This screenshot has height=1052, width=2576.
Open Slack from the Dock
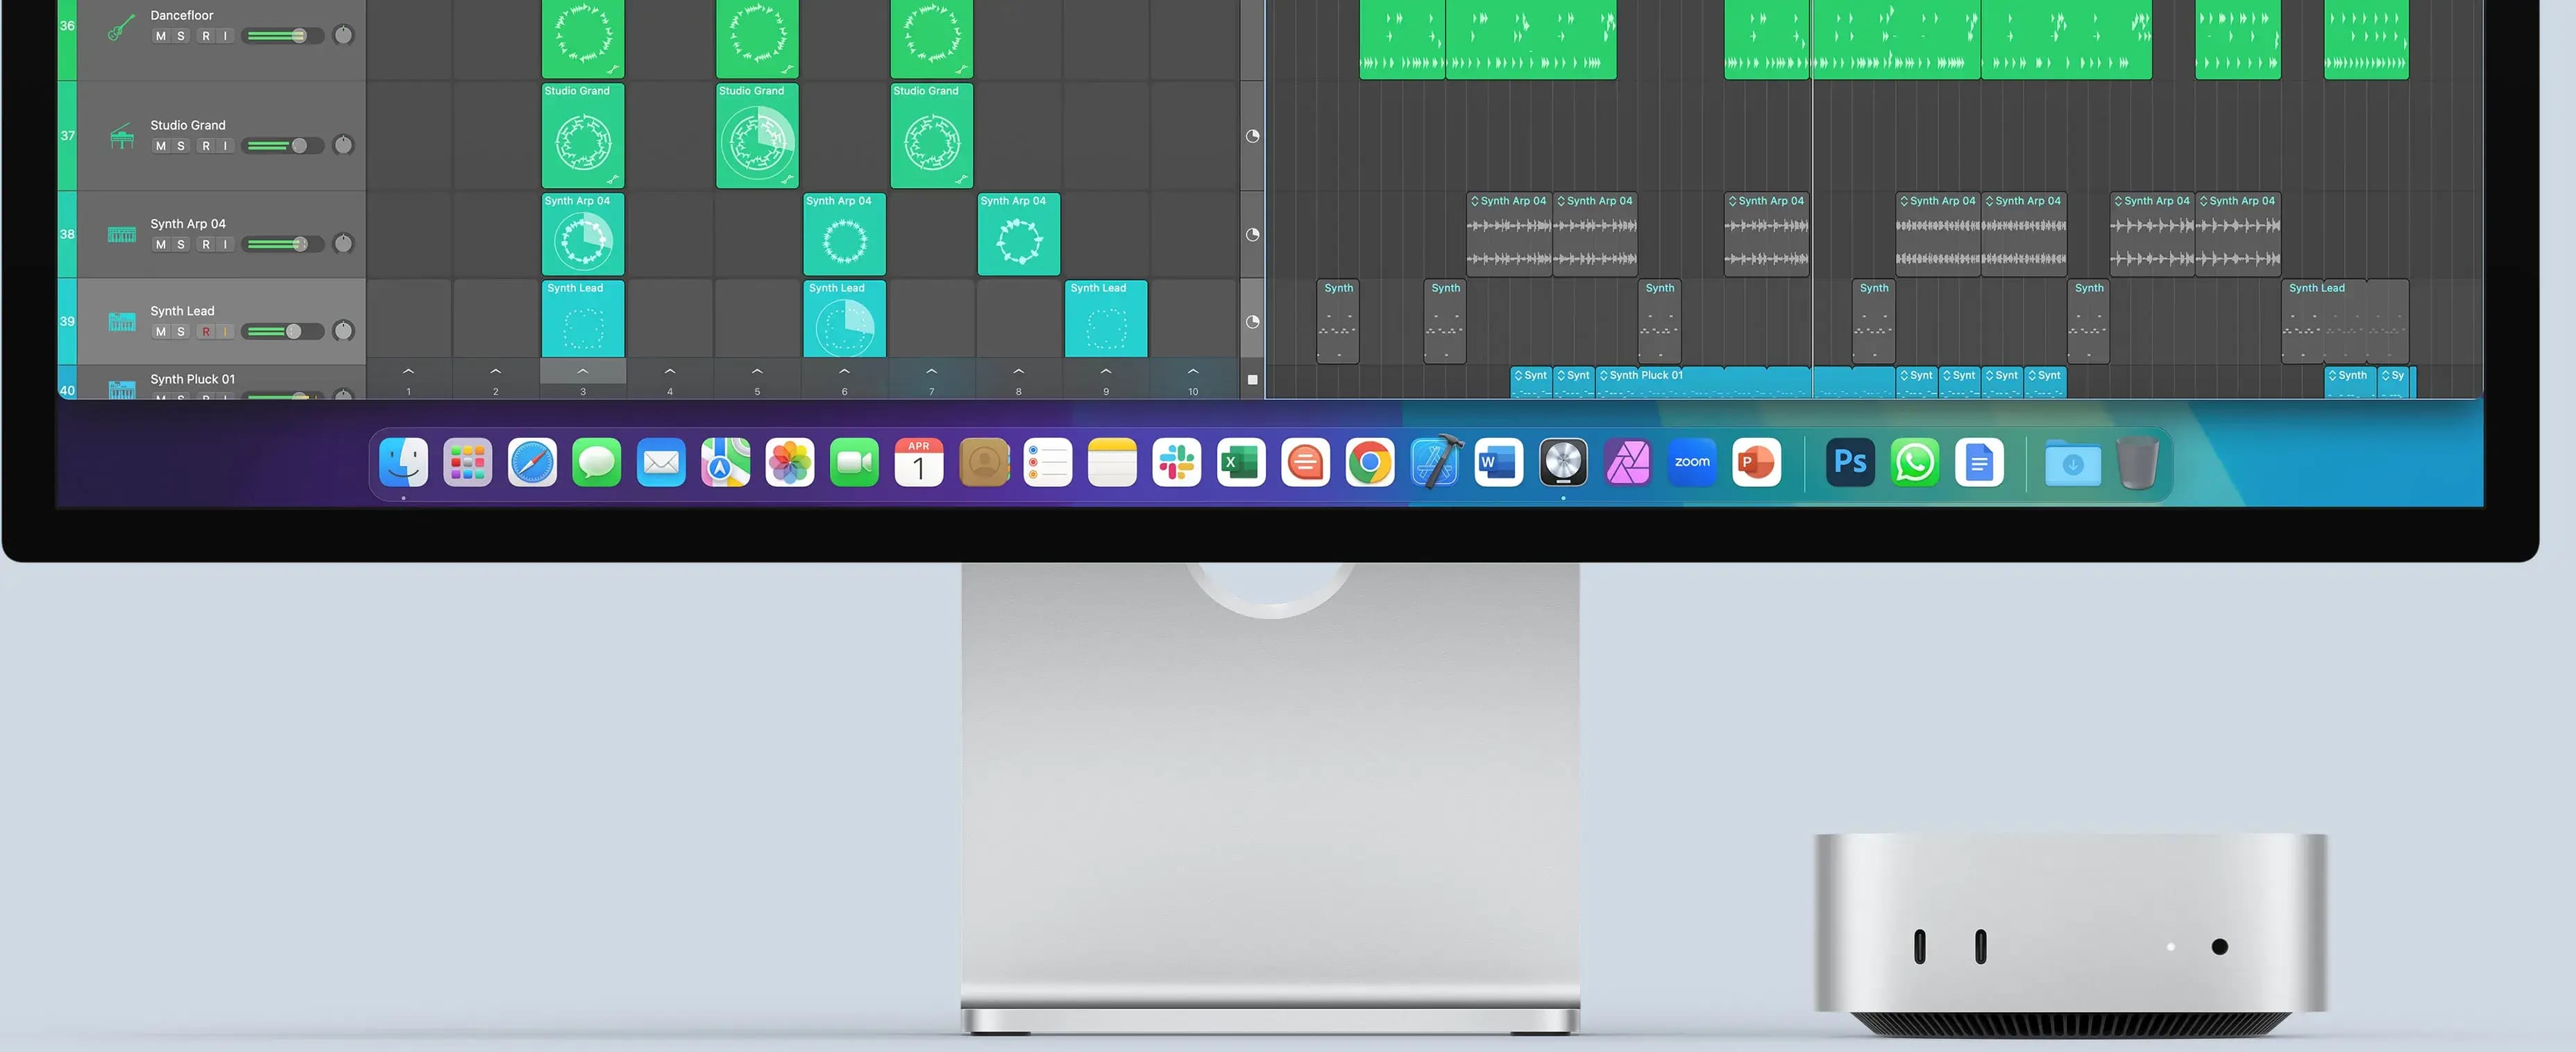point(1176,462)
